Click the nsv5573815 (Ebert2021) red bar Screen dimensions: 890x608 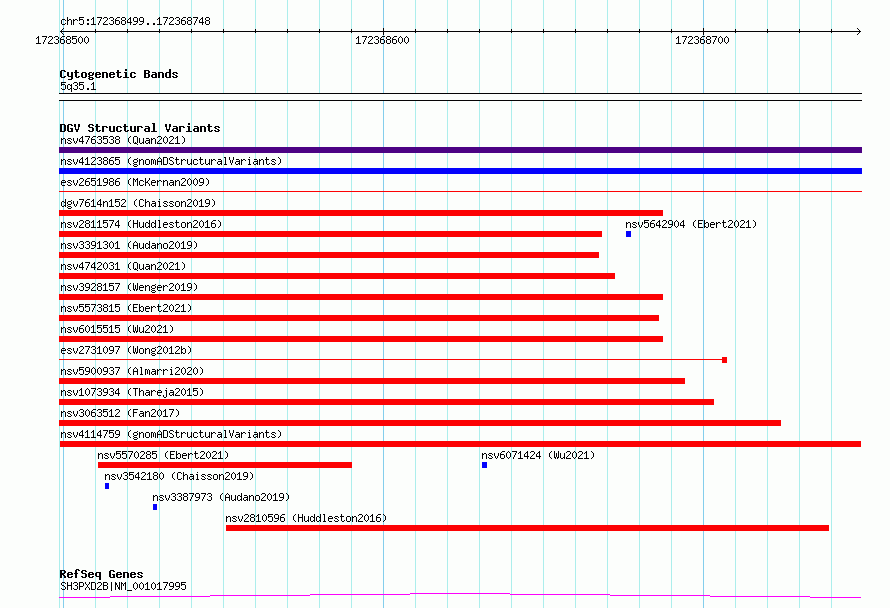359,318
